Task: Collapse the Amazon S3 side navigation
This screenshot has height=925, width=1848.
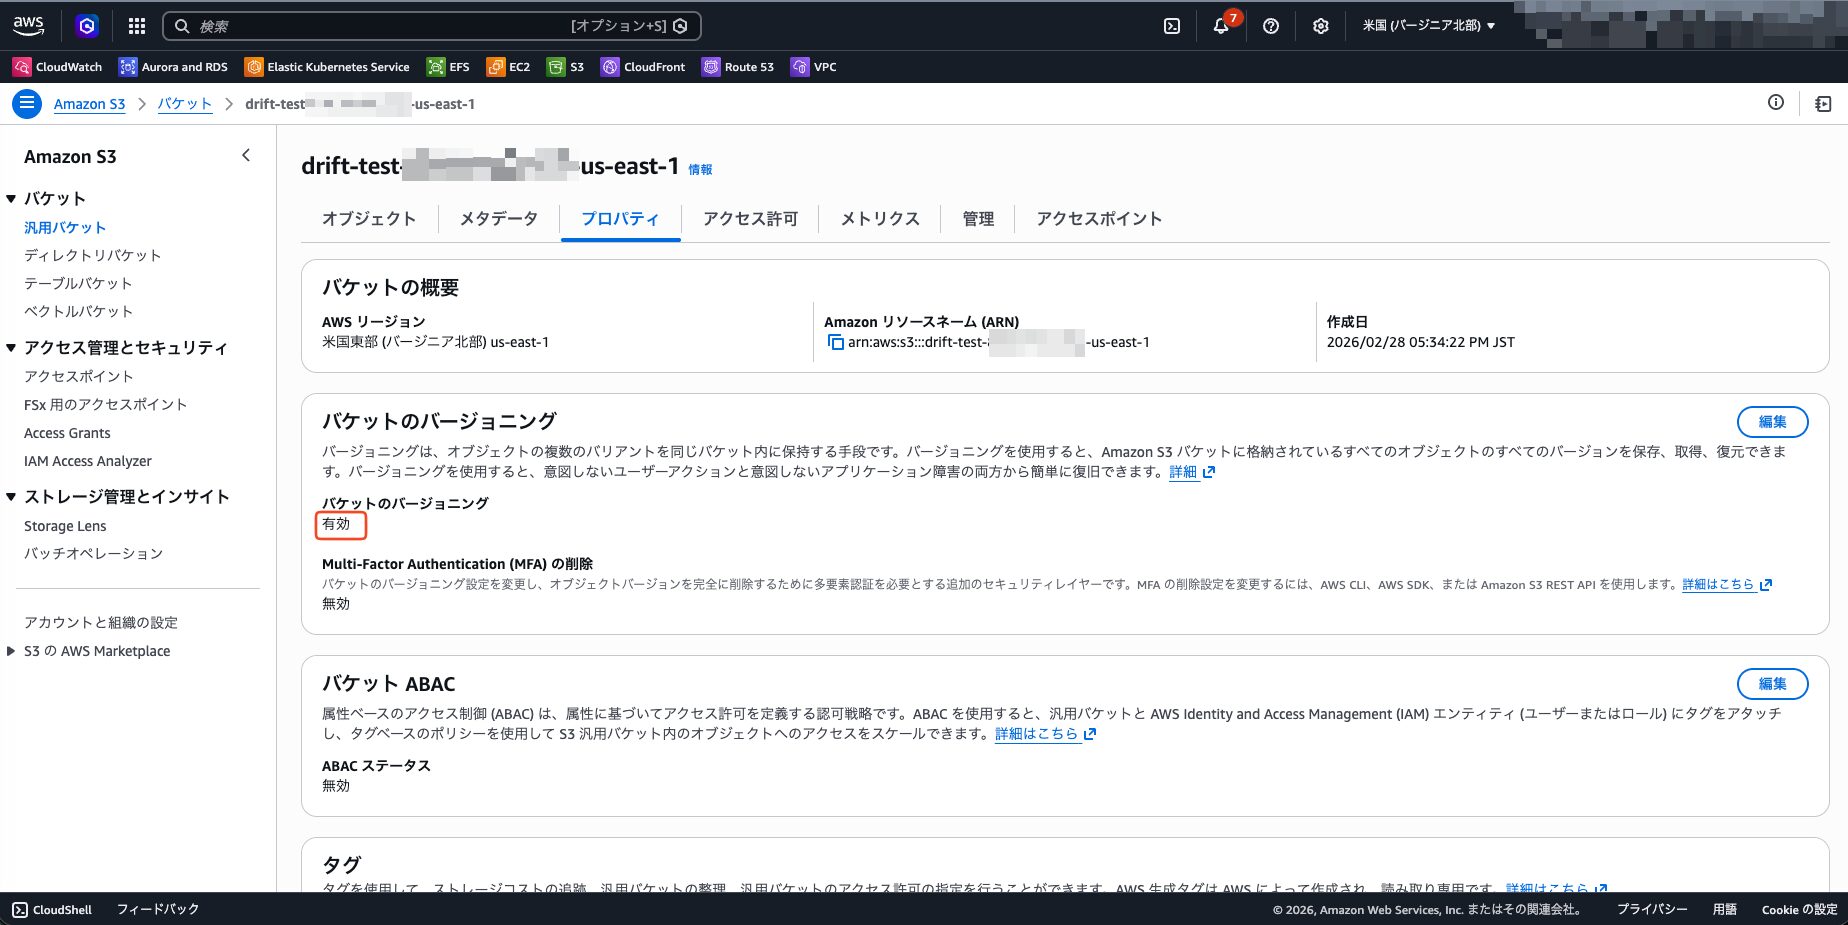Action: (x=246, y=155)
